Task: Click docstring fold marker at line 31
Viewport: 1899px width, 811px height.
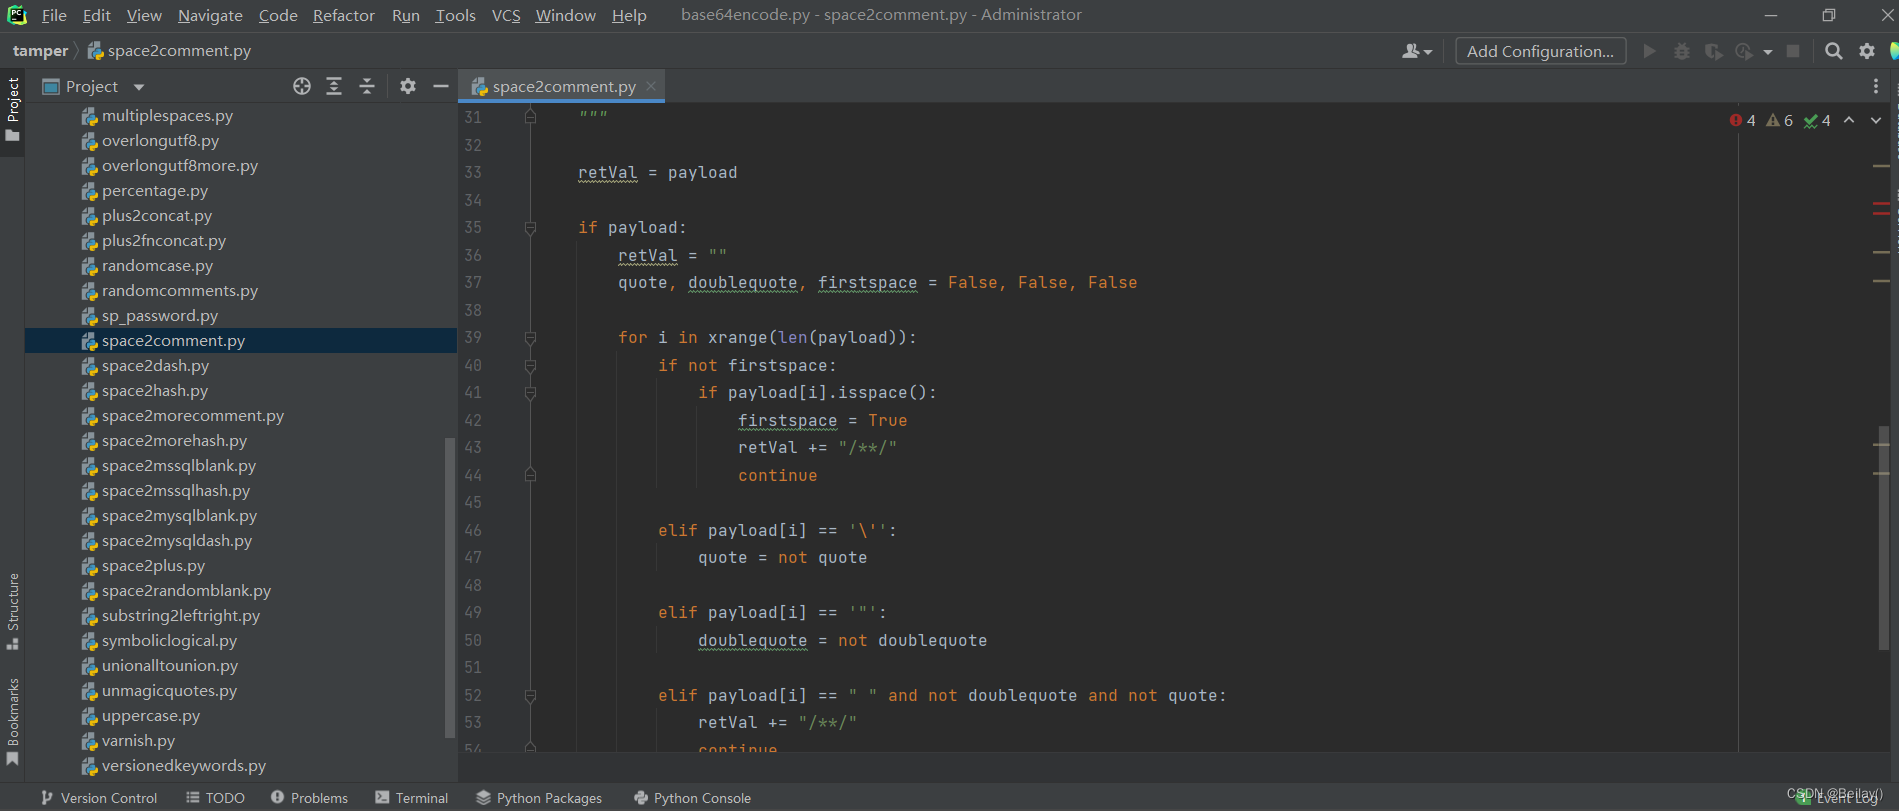Action: tap(530, 117)
